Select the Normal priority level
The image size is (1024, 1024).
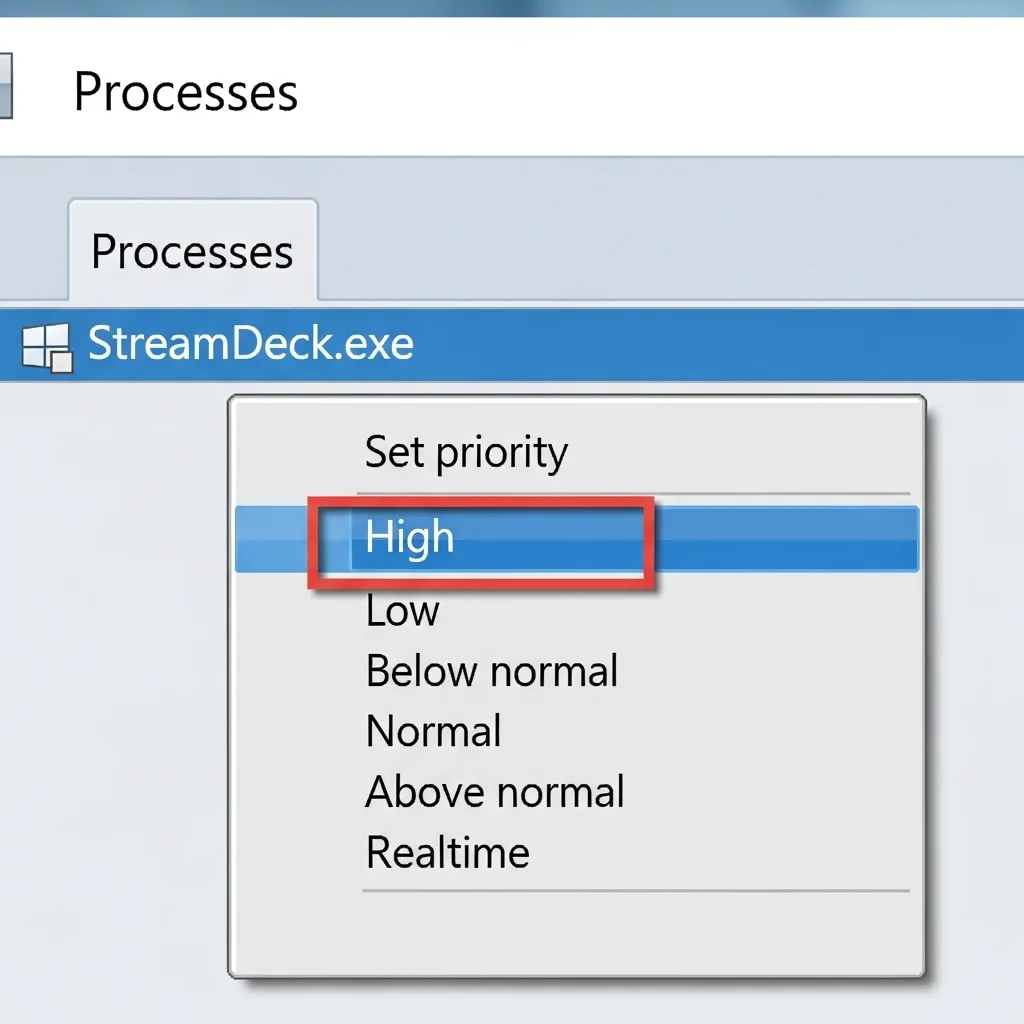coord(434,731)
